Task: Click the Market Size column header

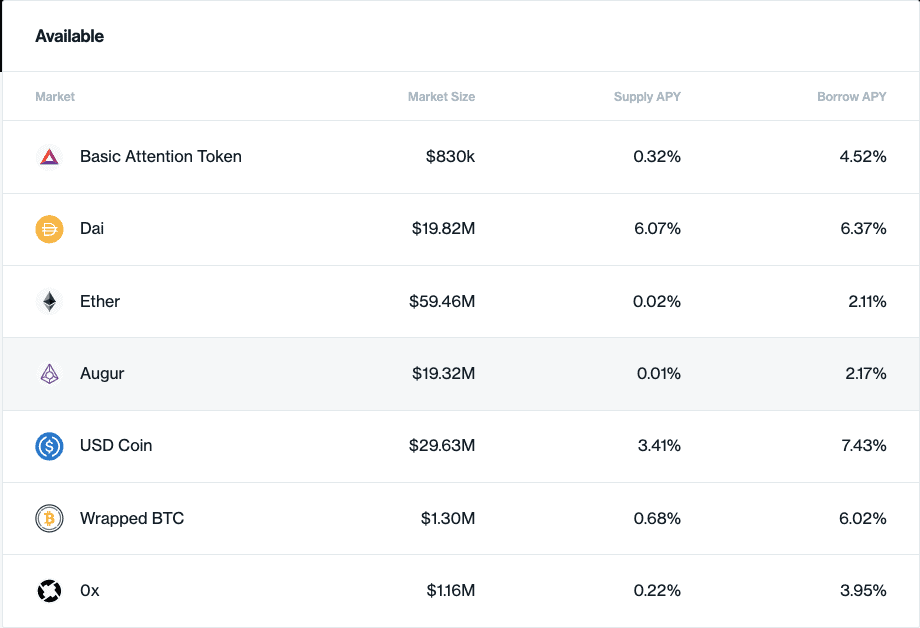Action: [x=441, y=97]
